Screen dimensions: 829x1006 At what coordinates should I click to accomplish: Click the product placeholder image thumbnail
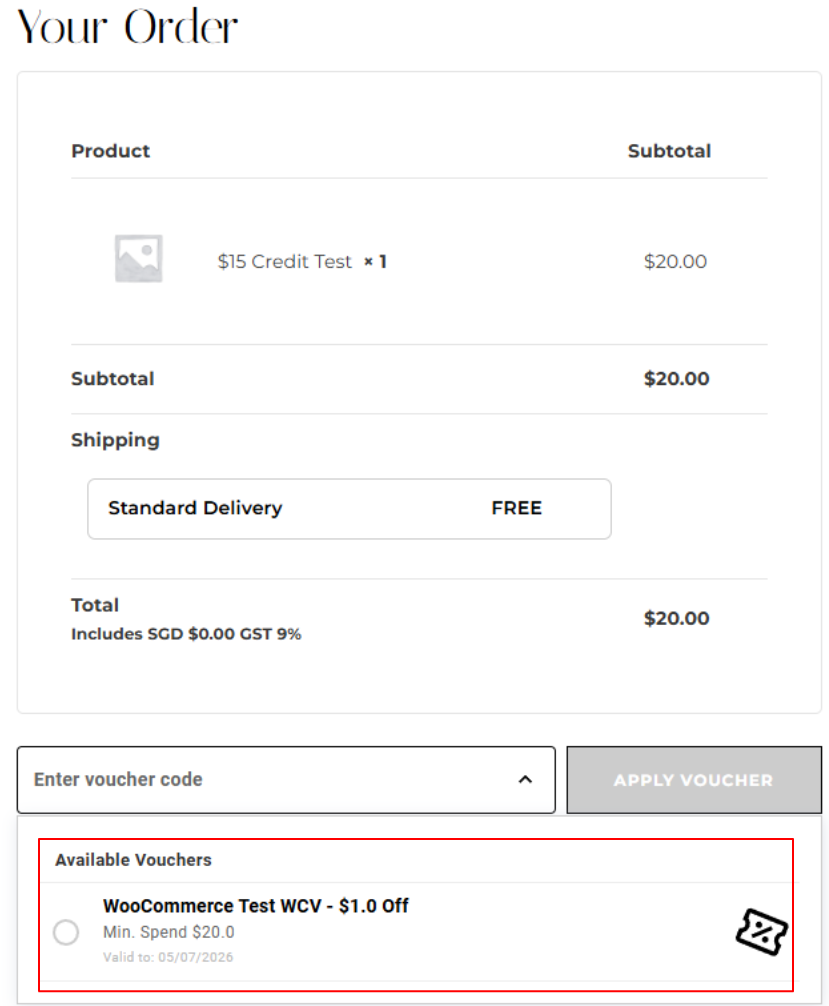(139, 259)
